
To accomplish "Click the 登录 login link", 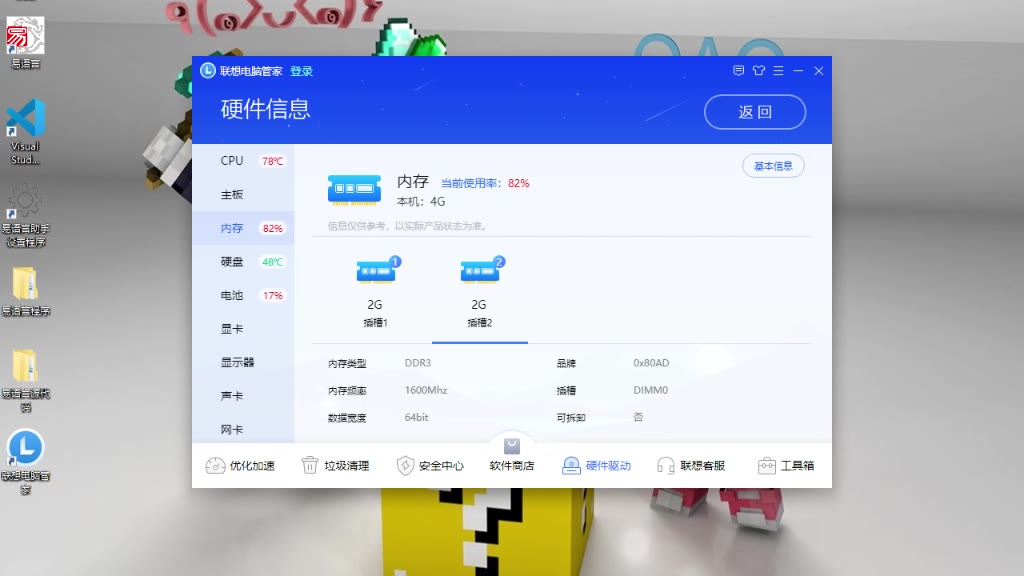I will [301, 71].
